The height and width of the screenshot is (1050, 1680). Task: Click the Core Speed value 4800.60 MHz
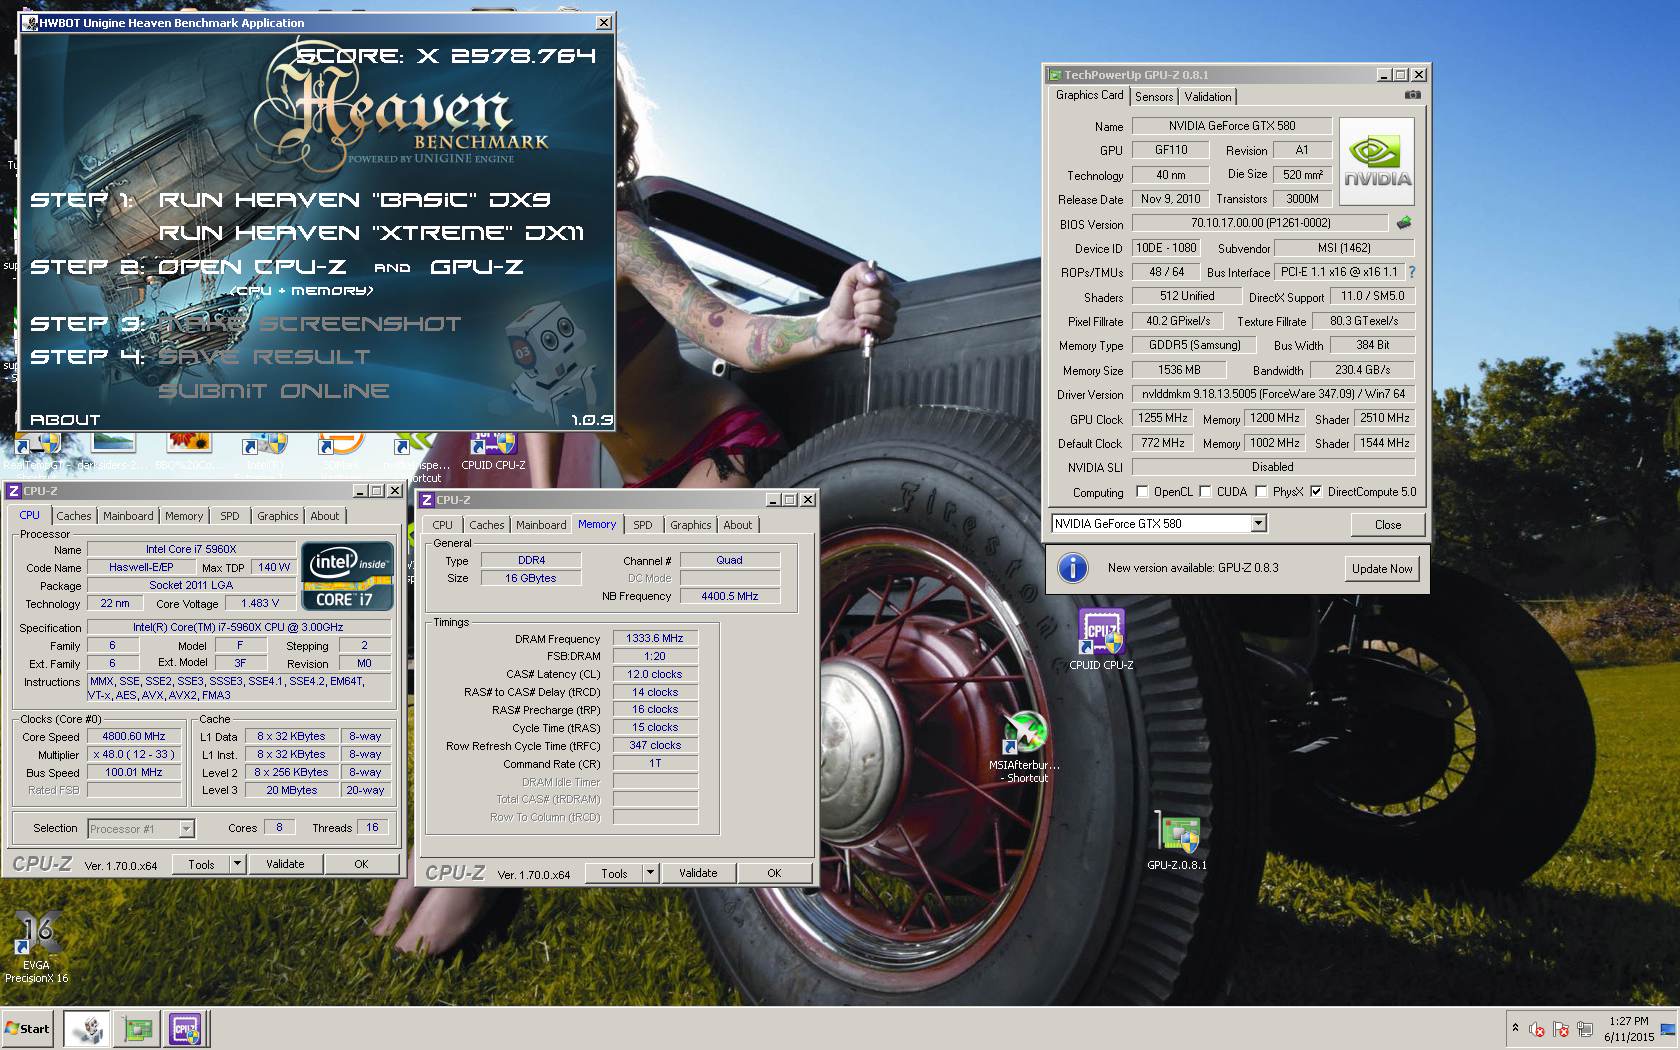click(134, 736)
